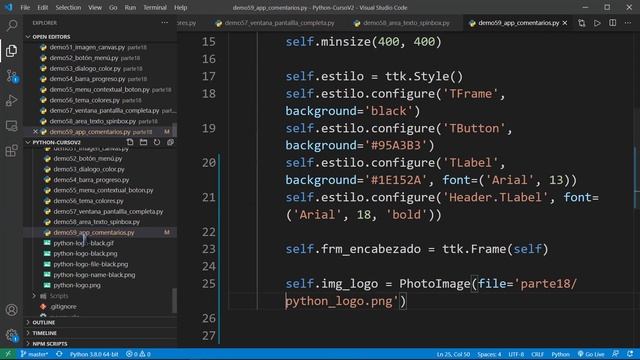Open the .gitignore file

click(x=63, y=307)
